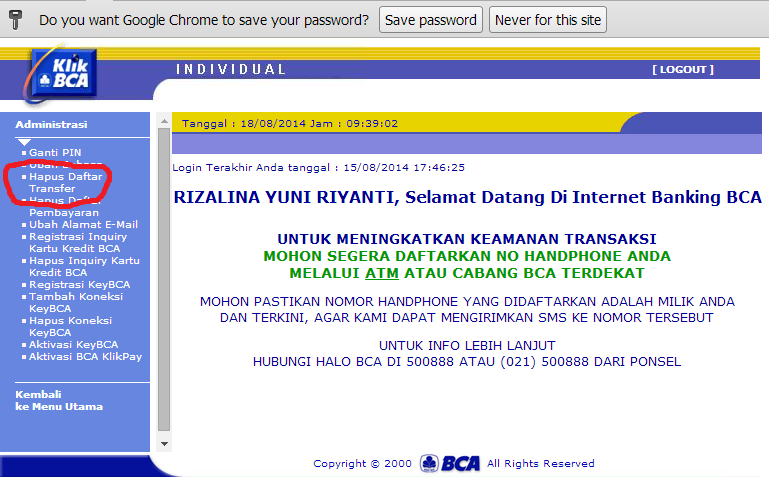
Task: Click the RIZALINA YUNI RIYANTI welcome text
Action: point(467,197)
